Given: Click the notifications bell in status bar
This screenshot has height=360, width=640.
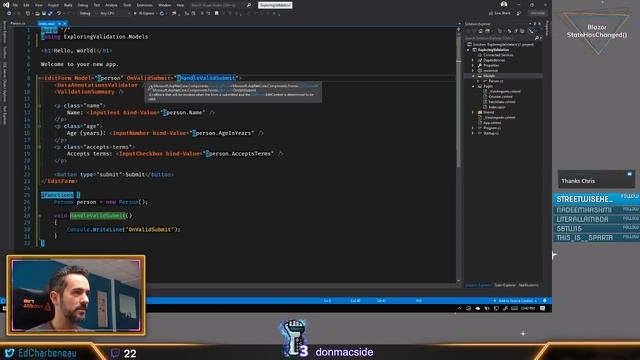Looking at the screenshot, I should click(x=545, y=301).
